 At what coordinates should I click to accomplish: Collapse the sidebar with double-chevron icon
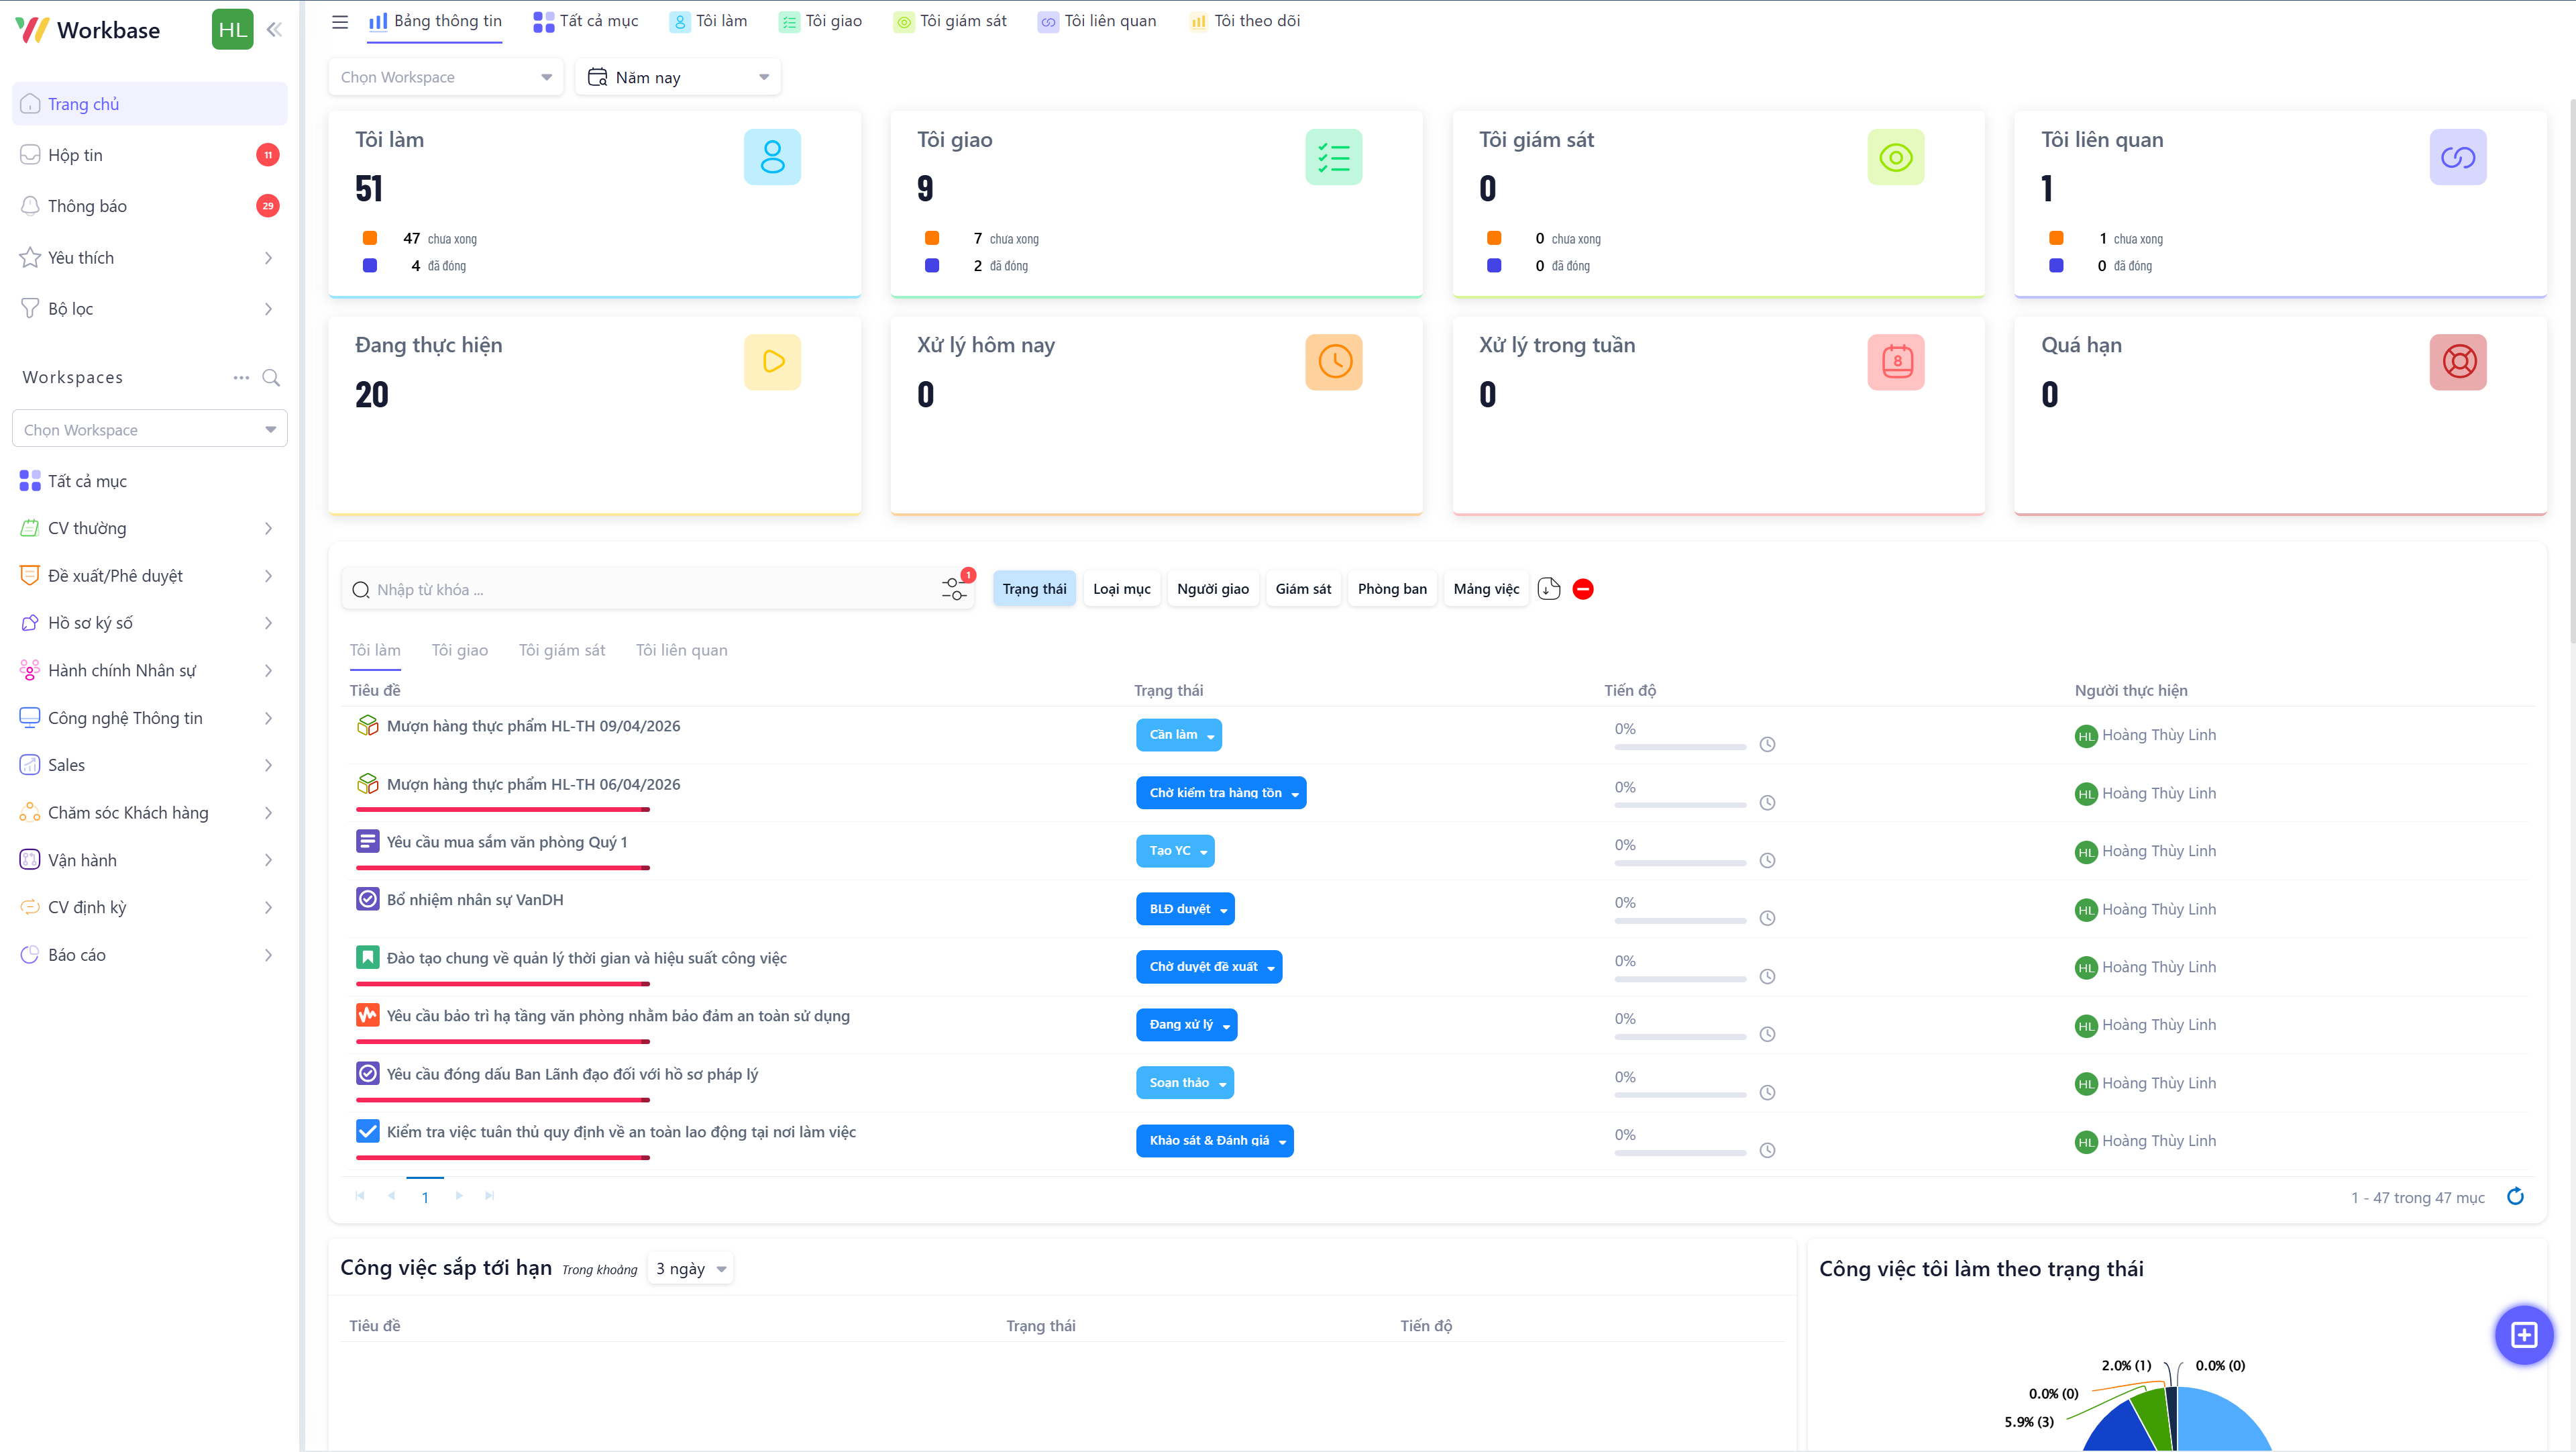pyautogui.click(x=274, y=30)
